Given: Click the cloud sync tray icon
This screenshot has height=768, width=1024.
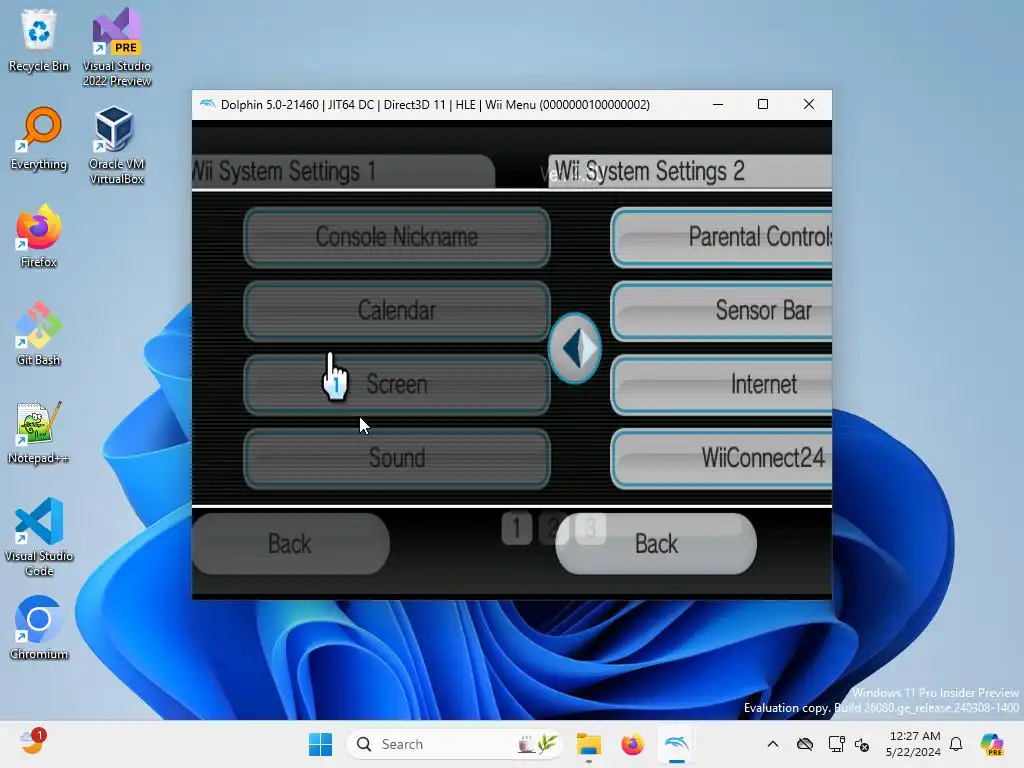Looking at the screenshot, I should (x=805, y=744).
